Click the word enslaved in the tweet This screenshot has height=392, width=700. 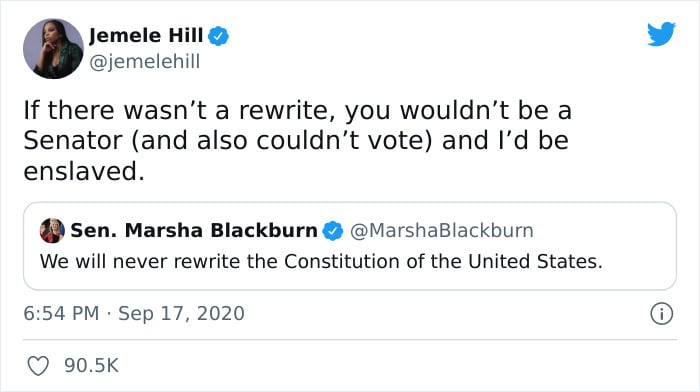(84, 171)
